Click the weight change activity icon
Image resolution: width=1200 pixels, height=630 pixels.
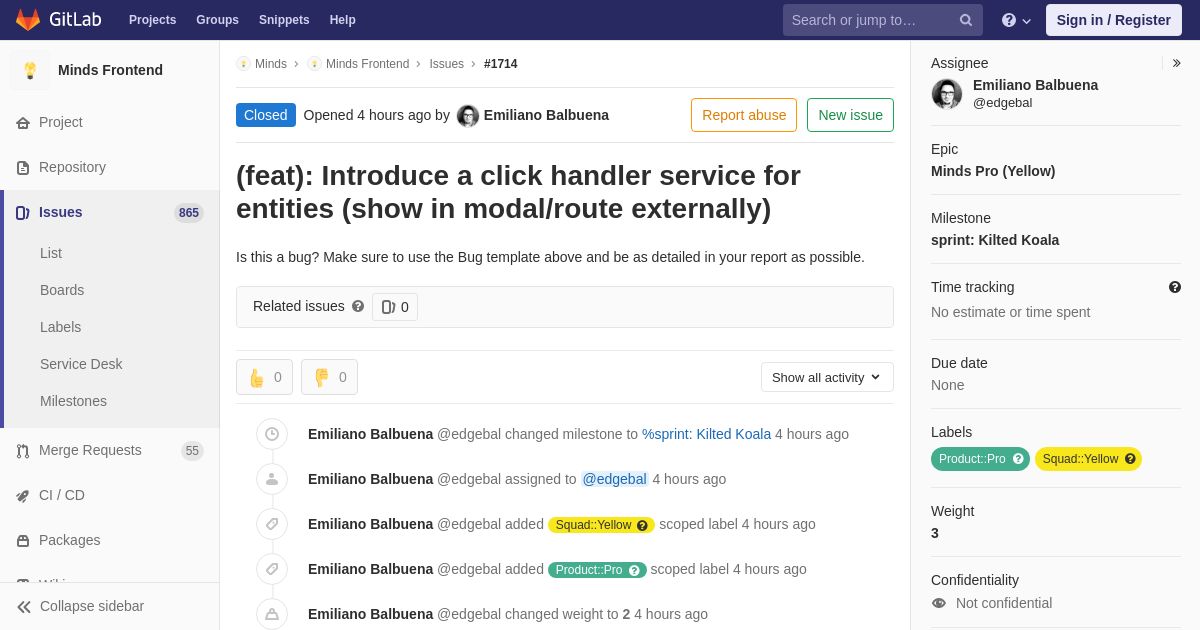pyautogui.click(x=272, y=614)
